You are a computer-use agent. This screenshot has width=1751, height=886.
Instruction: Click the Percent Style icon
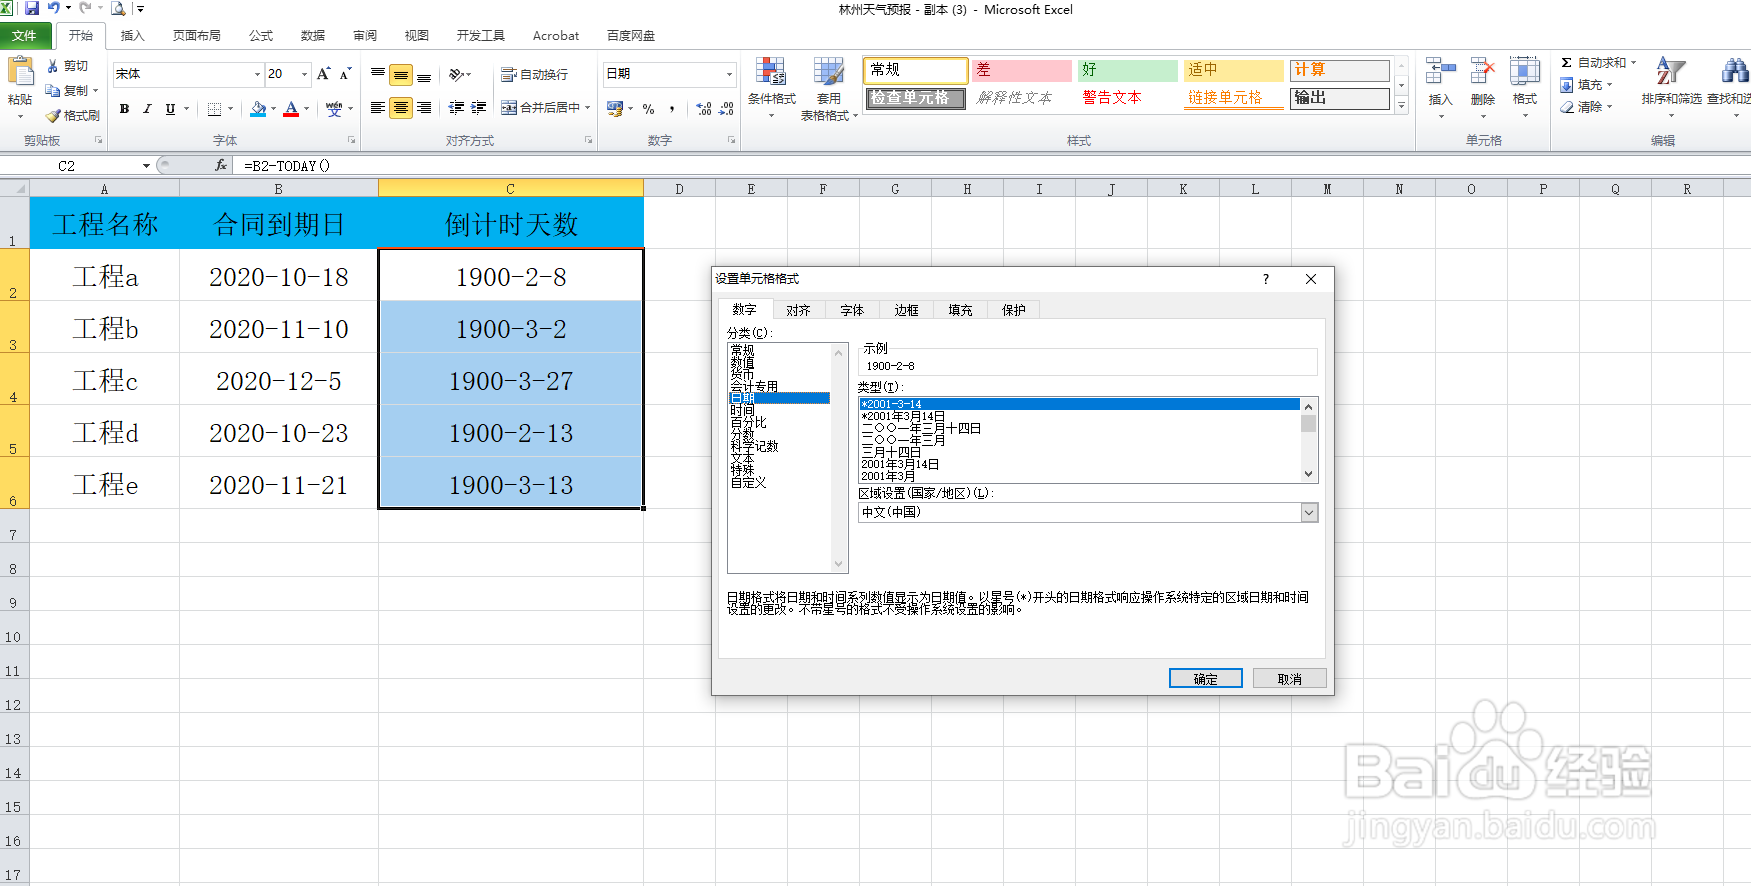point(649,109)
